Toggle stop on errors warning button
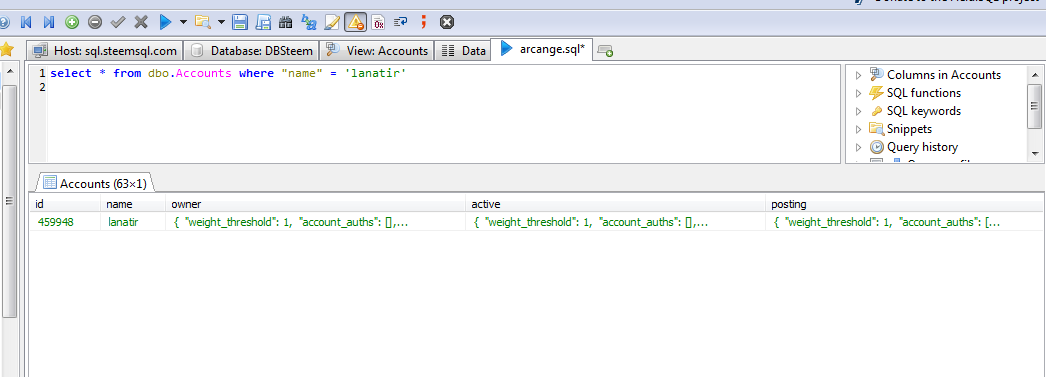Viewport: 1046px width, 377px height. 356,22
